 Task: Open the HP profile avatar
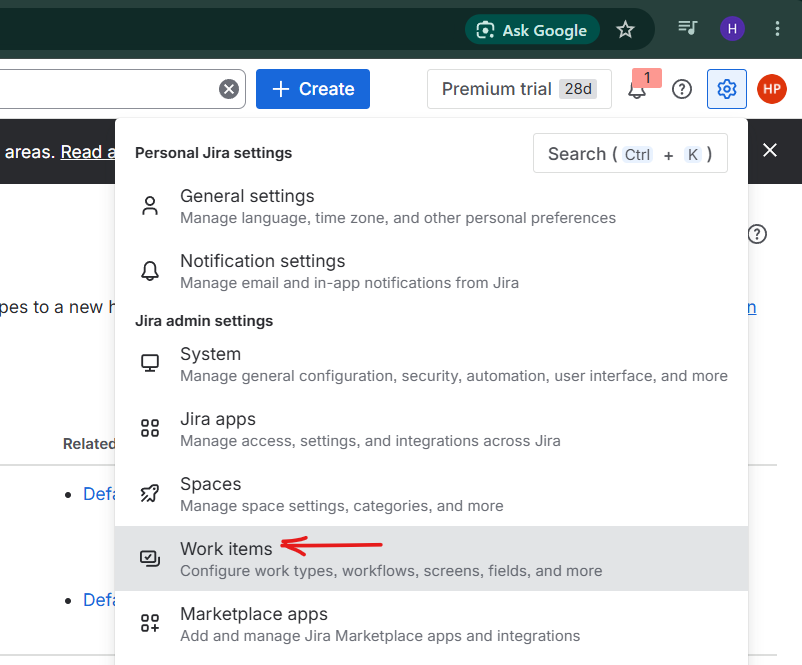click(x=772, y=89)
